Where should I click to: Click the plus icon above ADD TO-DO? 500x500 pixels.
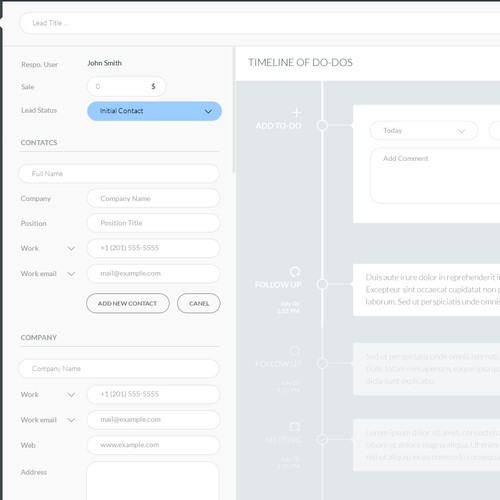click(x=296, y=113)
